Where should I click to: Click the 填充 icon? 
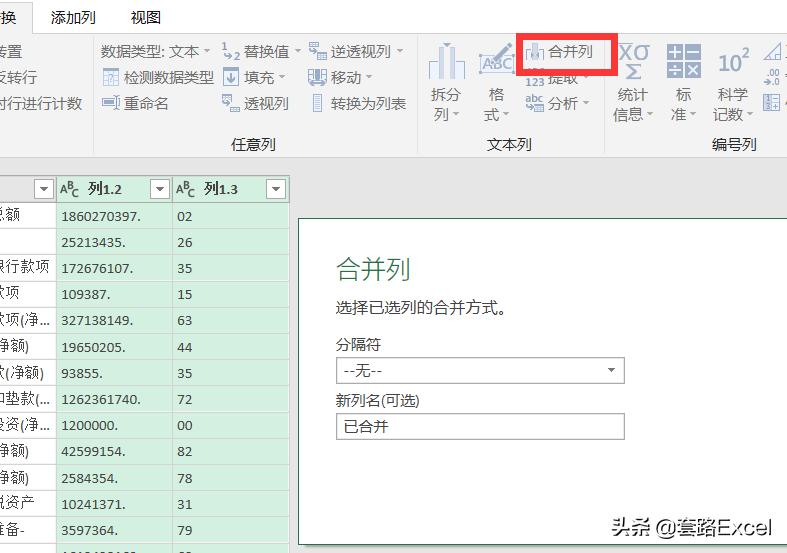[231, 77]
